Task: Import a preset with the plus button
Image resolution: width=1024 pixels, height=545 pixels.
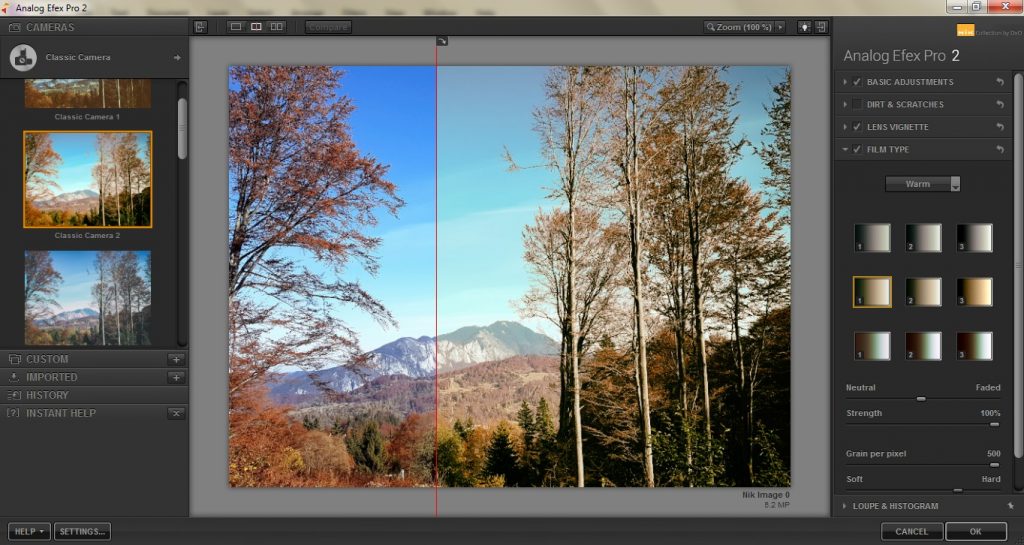Action: (x=176, y=377)
